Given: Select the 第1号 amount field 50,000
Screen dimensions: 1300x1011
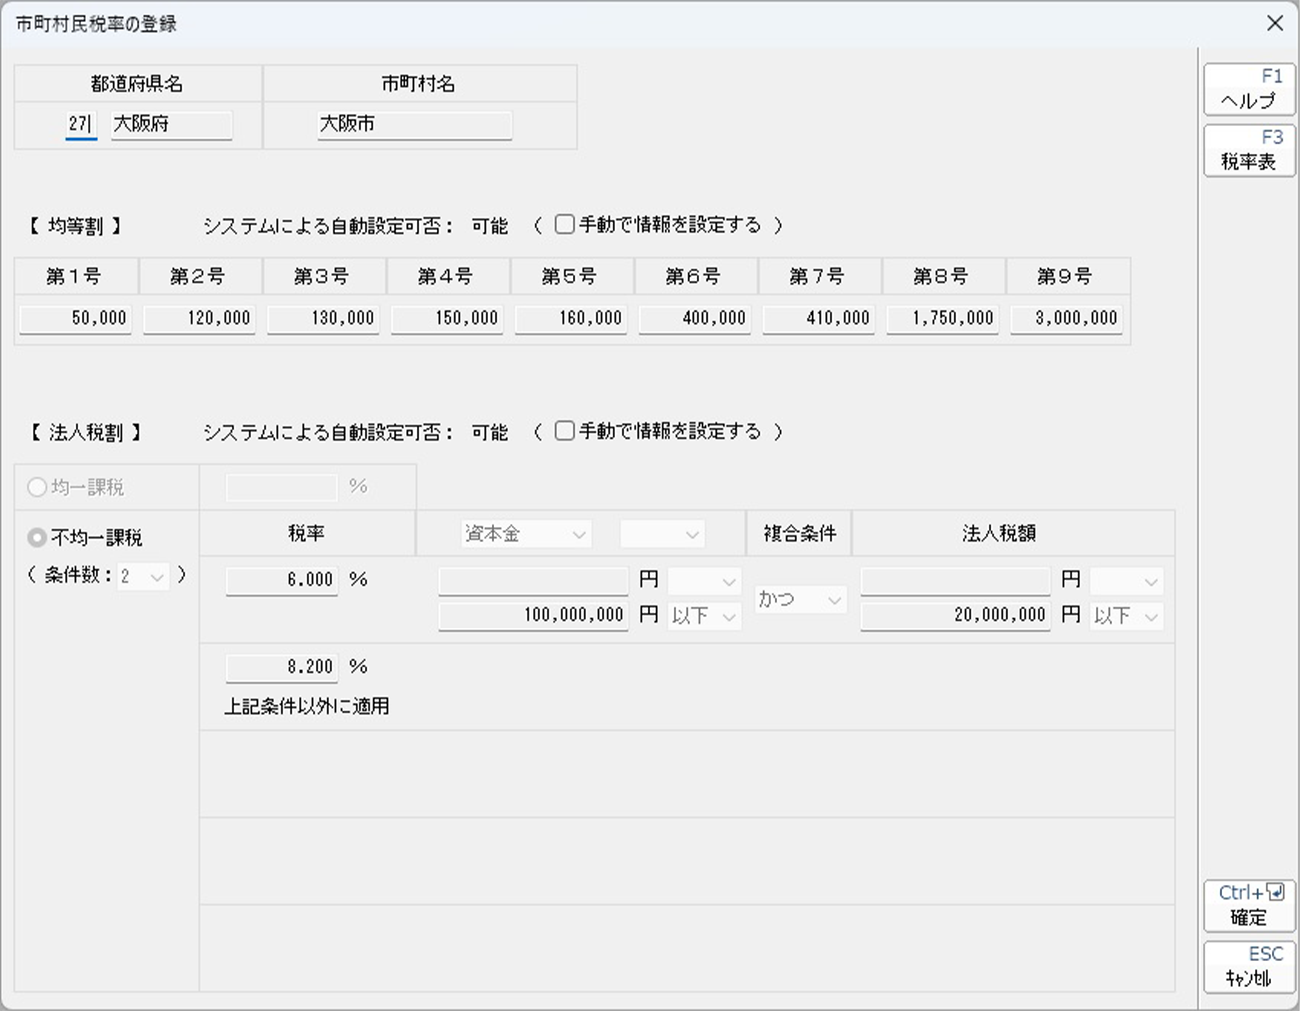Looking at the screenshot, I should [x=76, y=318].
